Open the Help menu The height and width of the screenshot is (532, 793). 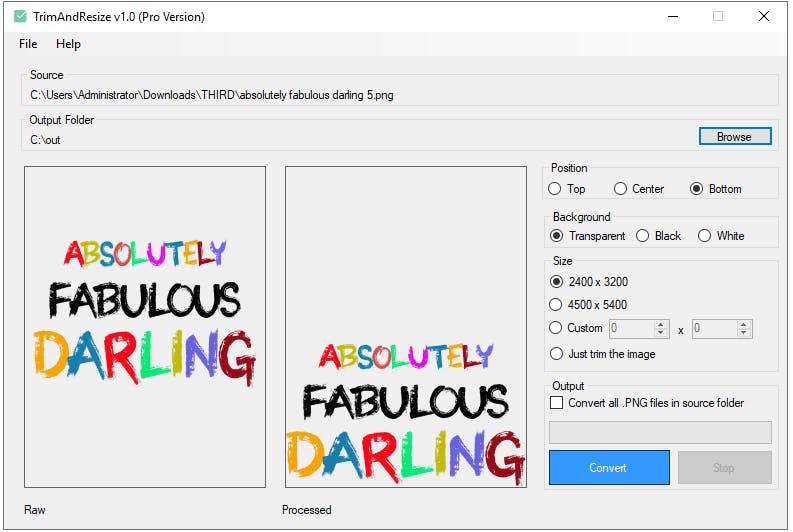click(68, 44)
